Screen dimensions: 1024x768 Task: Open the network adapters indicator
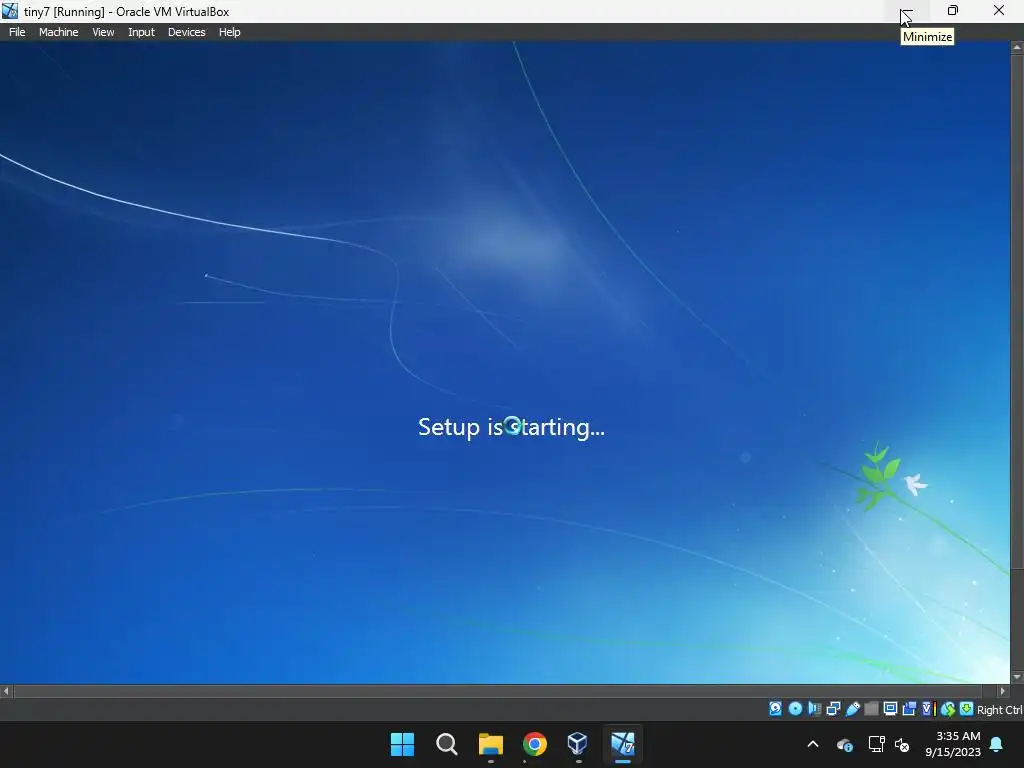pos(833,709)
